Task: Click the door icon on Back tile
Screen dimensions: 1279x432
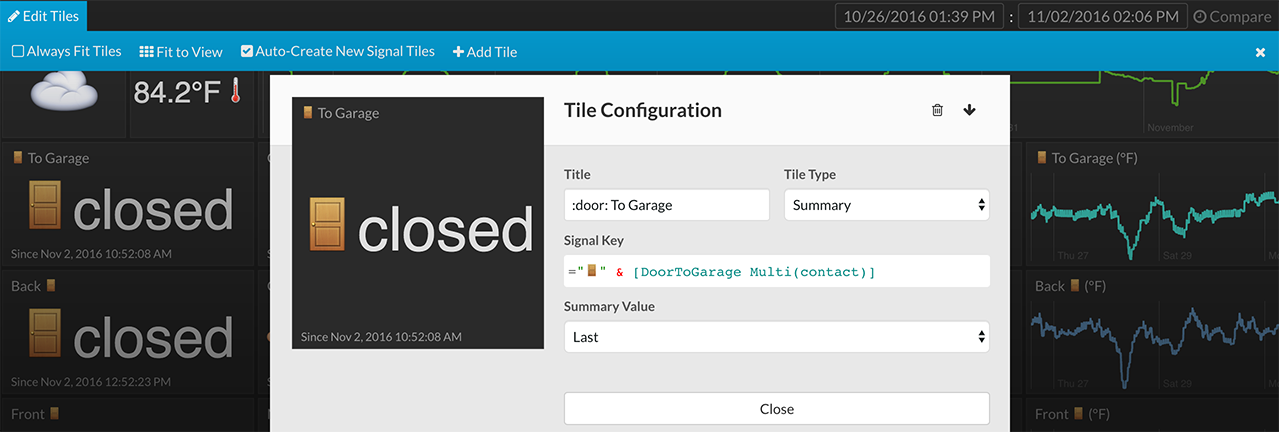Action: [45, 335]
